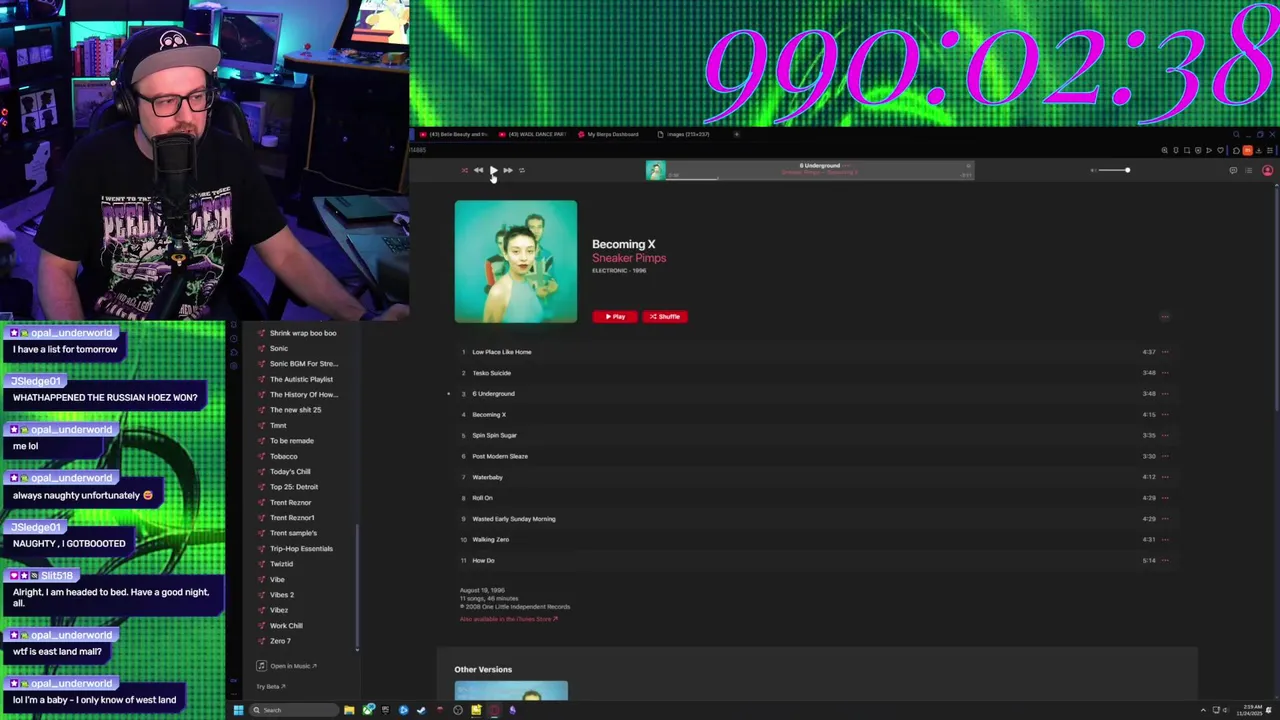1280x720 pixels.
Task: Open Trip-Hop Essentials playlist
Action: point(301,549)
